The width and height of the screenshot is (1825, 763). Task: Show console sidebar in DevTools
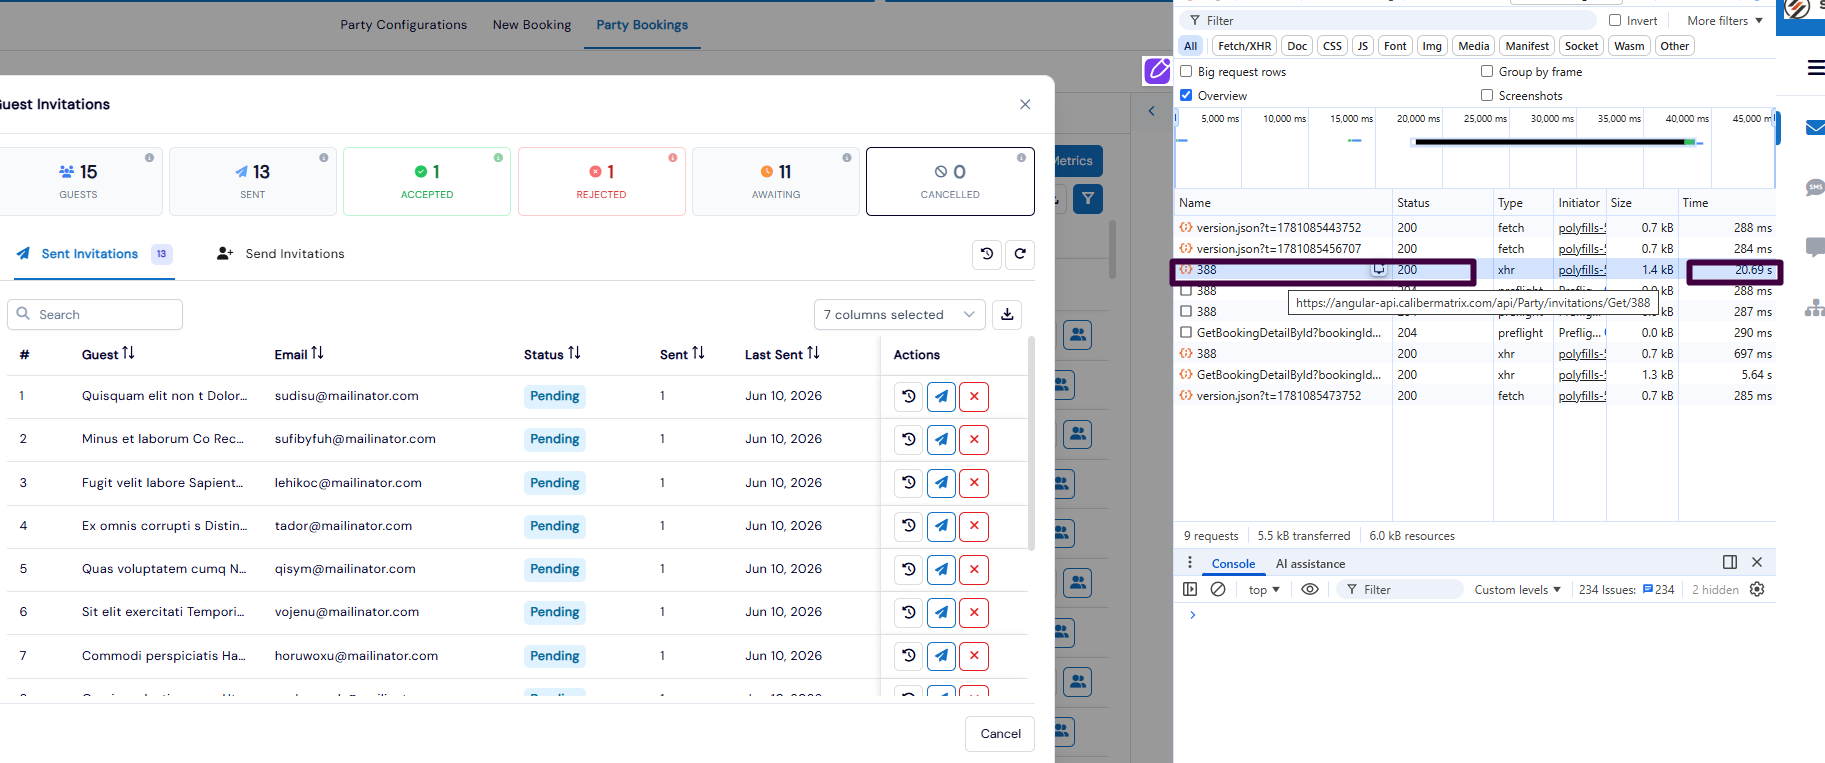pos(1190,590)
